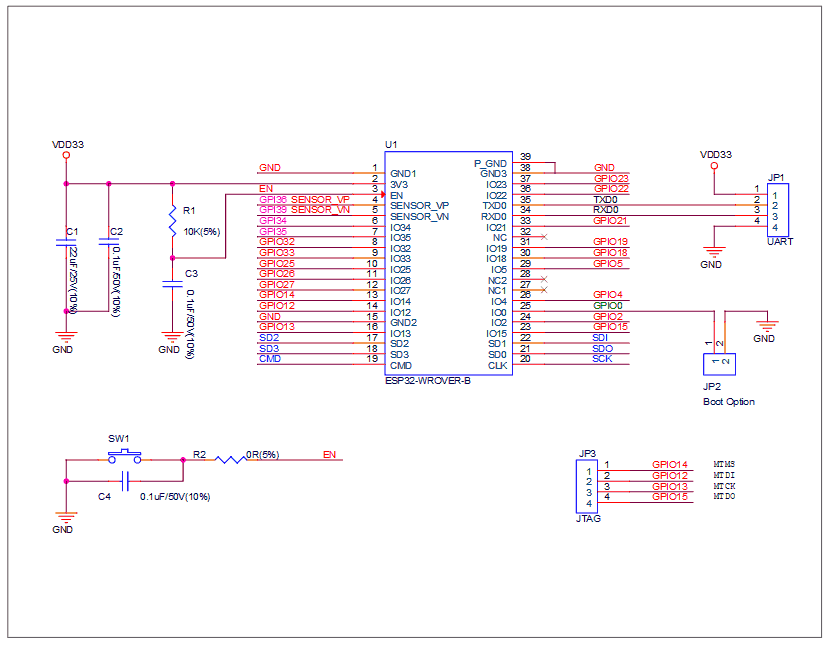
Task: Click the Boot Option label
Action: tap(729, 402)
